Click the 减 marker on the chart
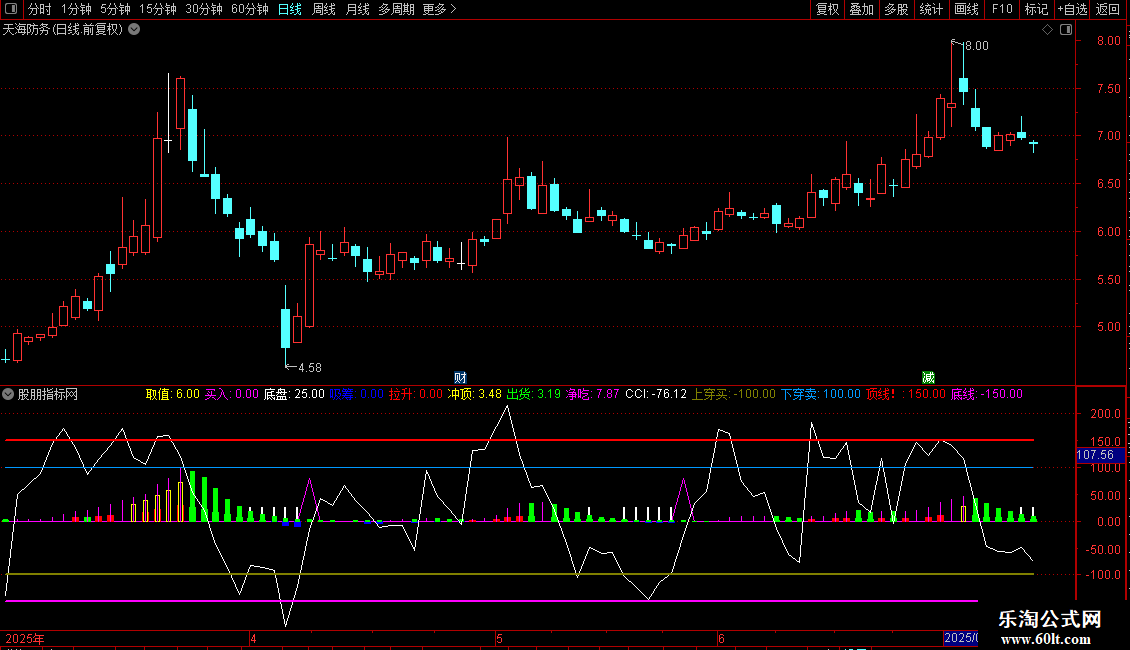This screenshot has width=1130, height=650. [928, 378]
